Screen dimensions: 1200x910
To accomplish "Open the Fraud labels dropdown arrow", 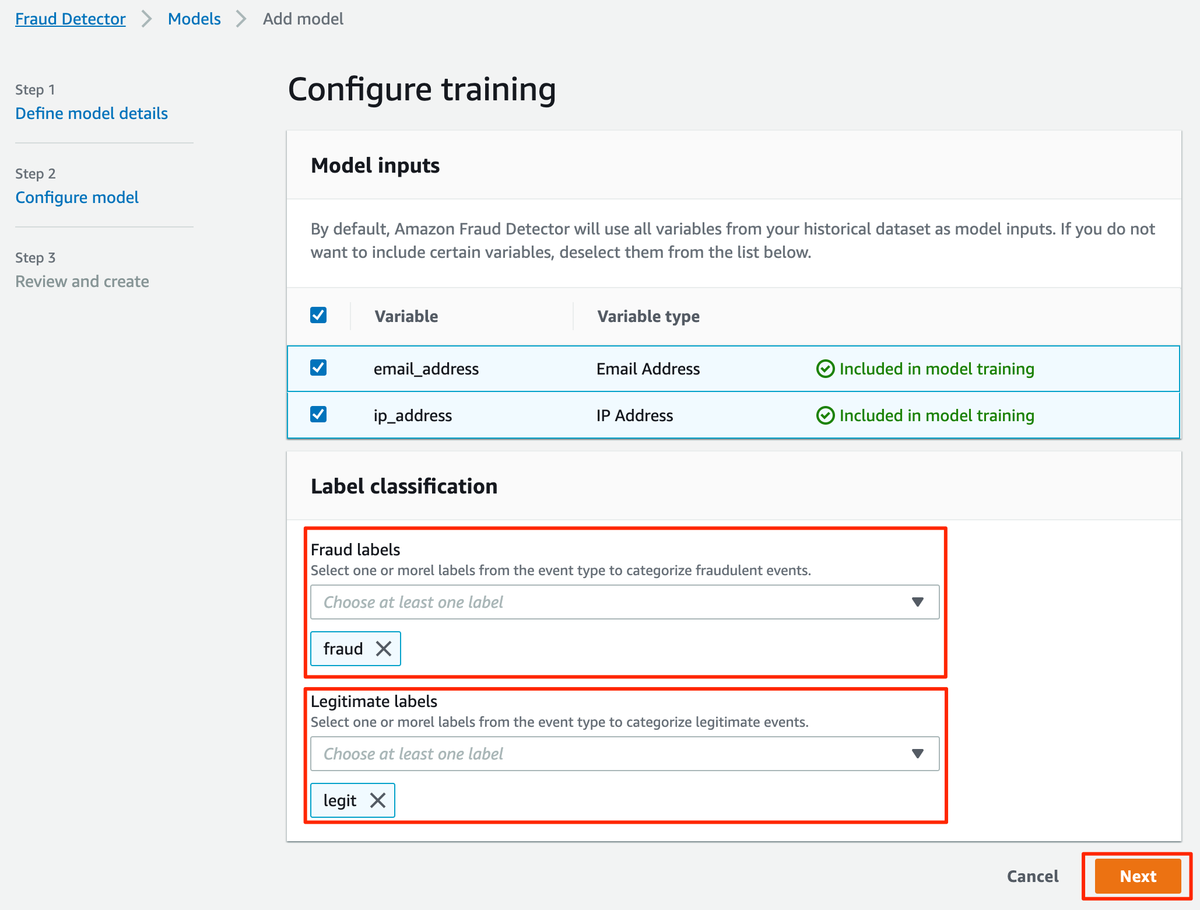I will click(x=917, y=602).
